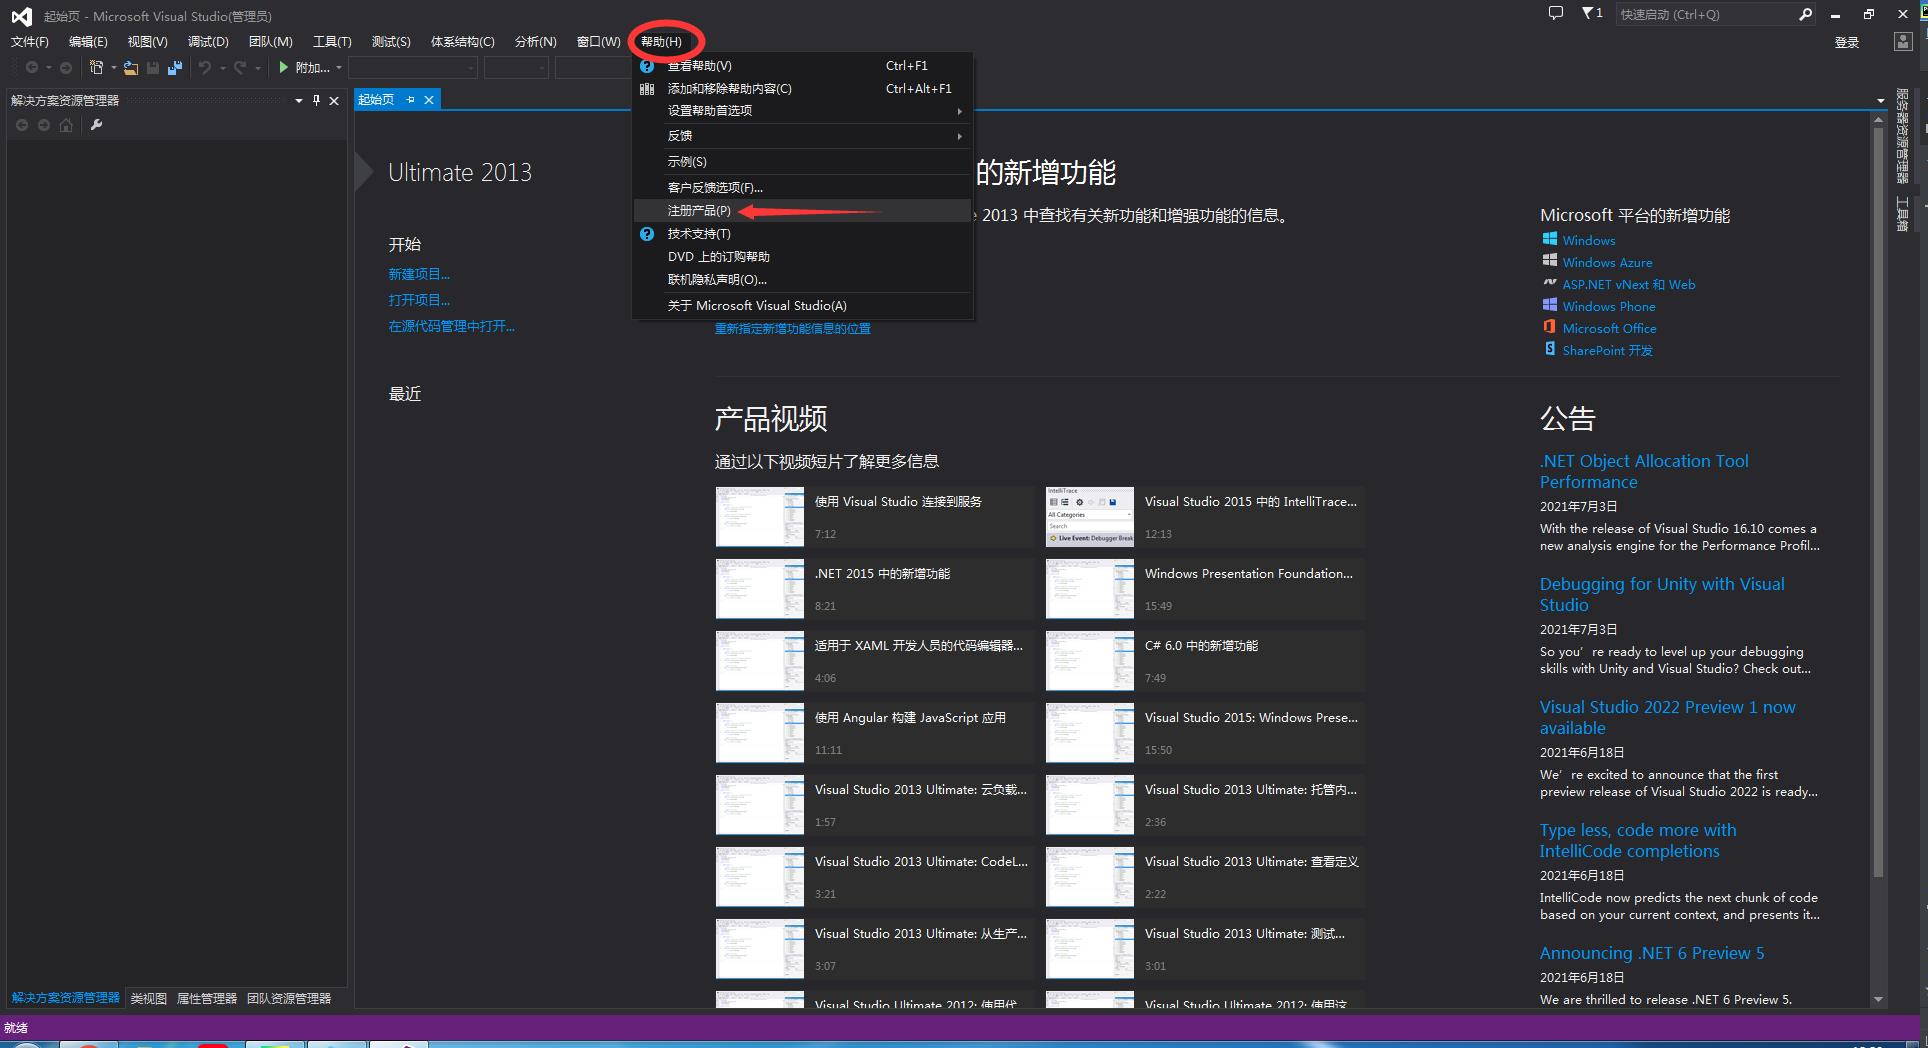The image size is (1928, 1048).
Task: Open the File menu
Action: click(x=29, y=42)
